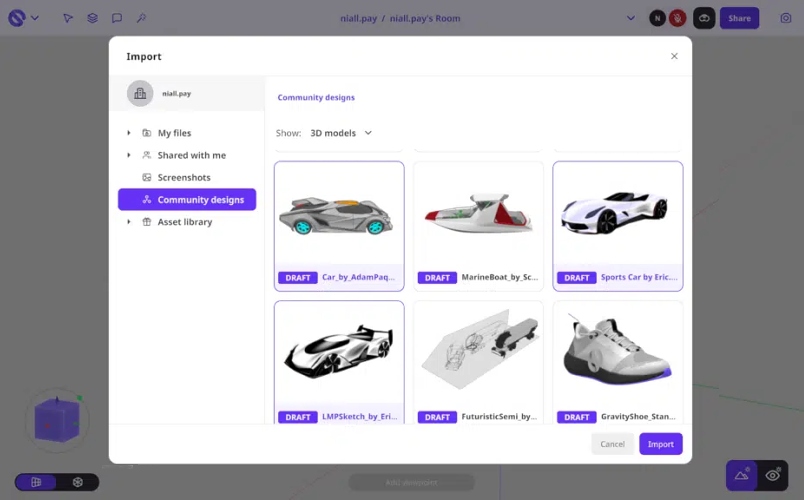Viewport: 804px width, 500px height.
Task: Expand the dropdown arrow beside the logo
Action: (x=35, y=18)
